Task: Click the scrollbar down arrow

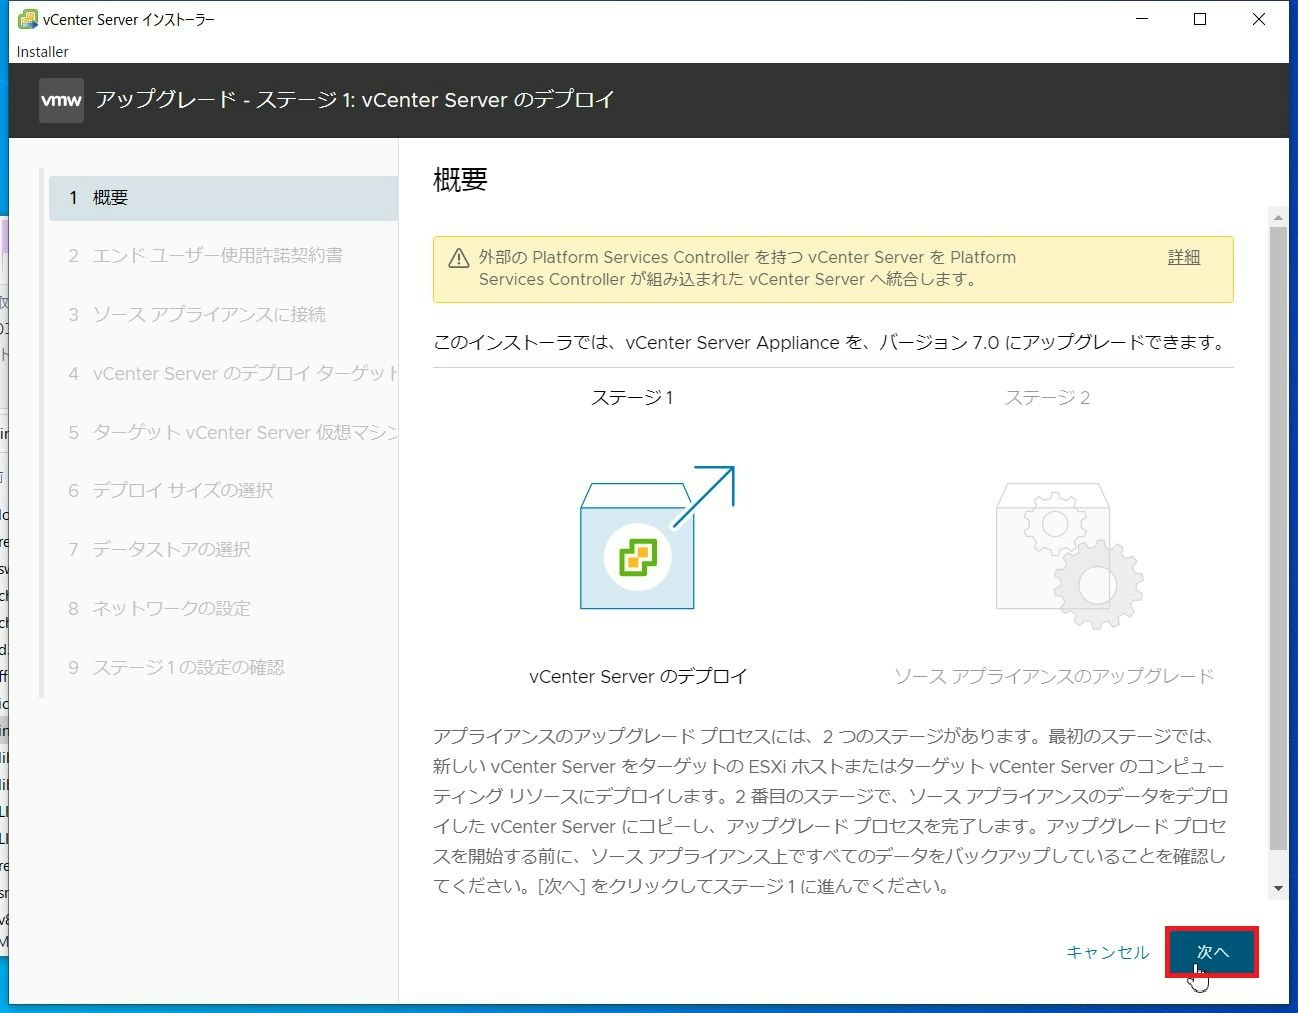Action: 1278,888
